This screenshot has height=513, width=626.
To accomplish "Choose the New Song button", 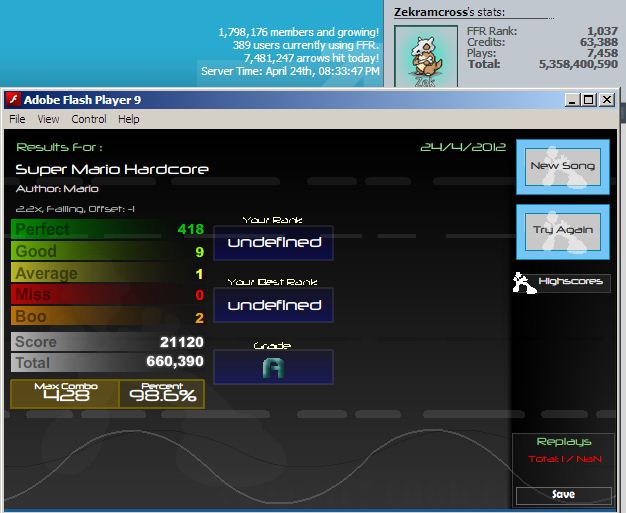I will point(563,167).
